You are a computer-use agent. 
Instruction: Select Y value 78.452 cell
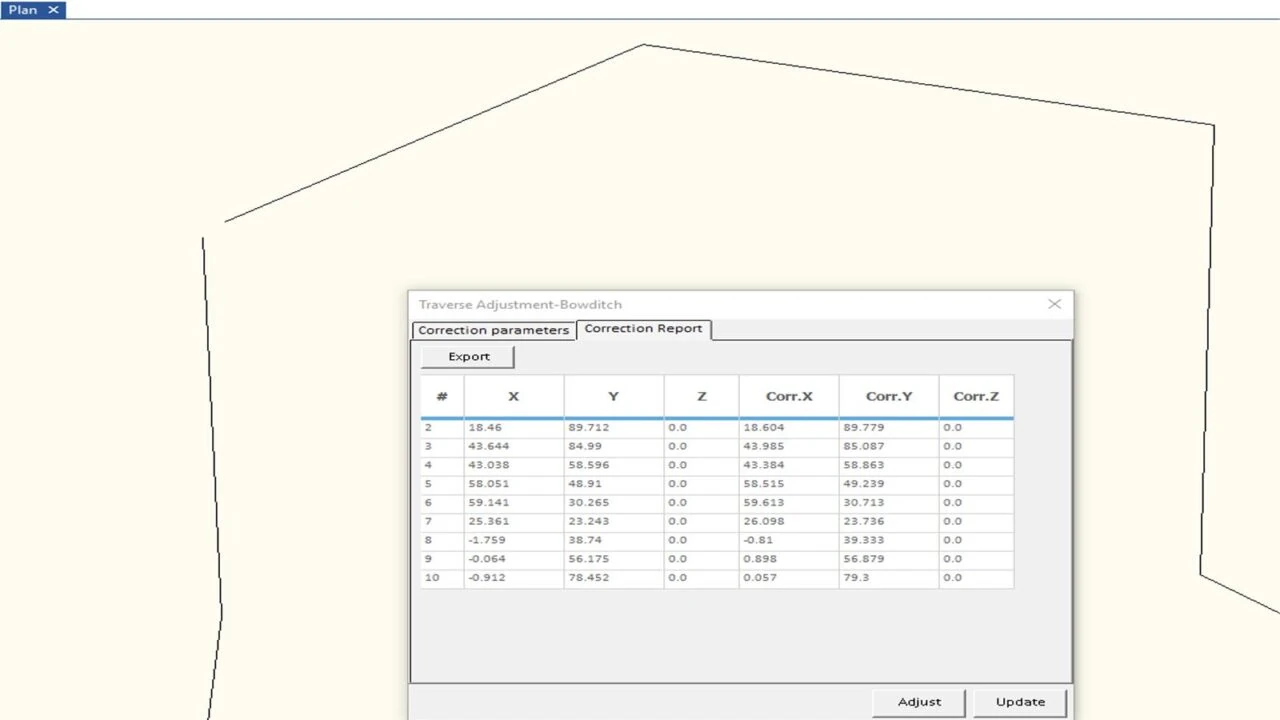tap(614, 578)
